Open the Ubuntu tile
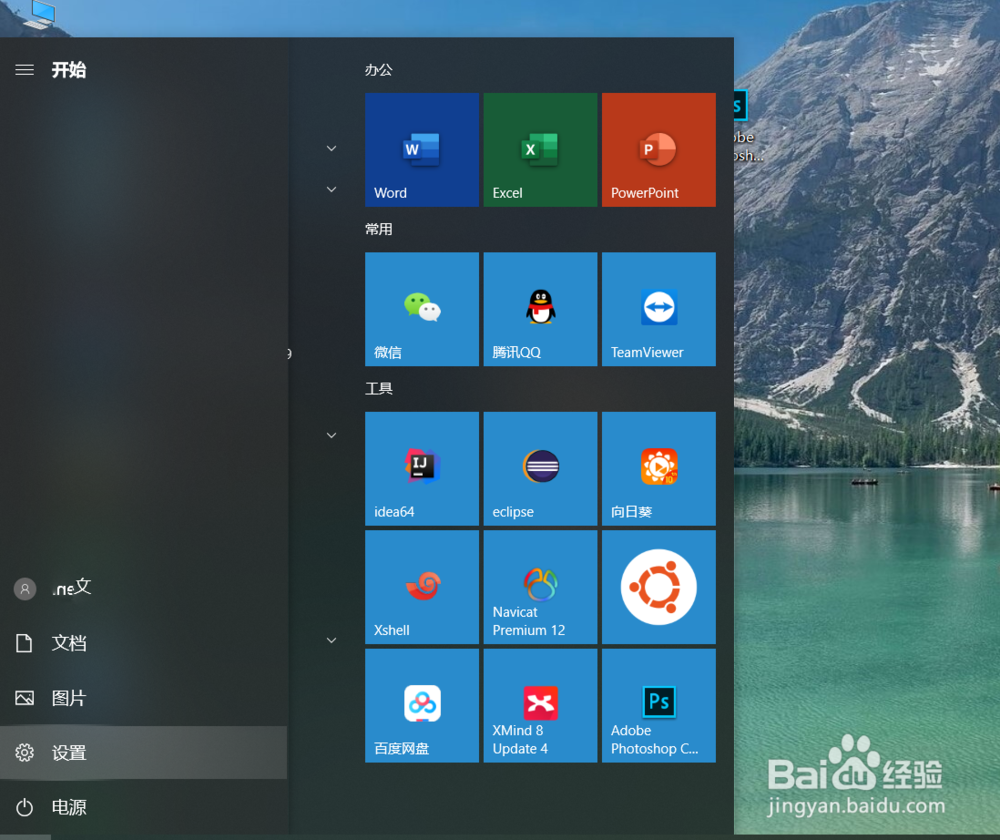The image size is (1000, 840). click(657, 587)
